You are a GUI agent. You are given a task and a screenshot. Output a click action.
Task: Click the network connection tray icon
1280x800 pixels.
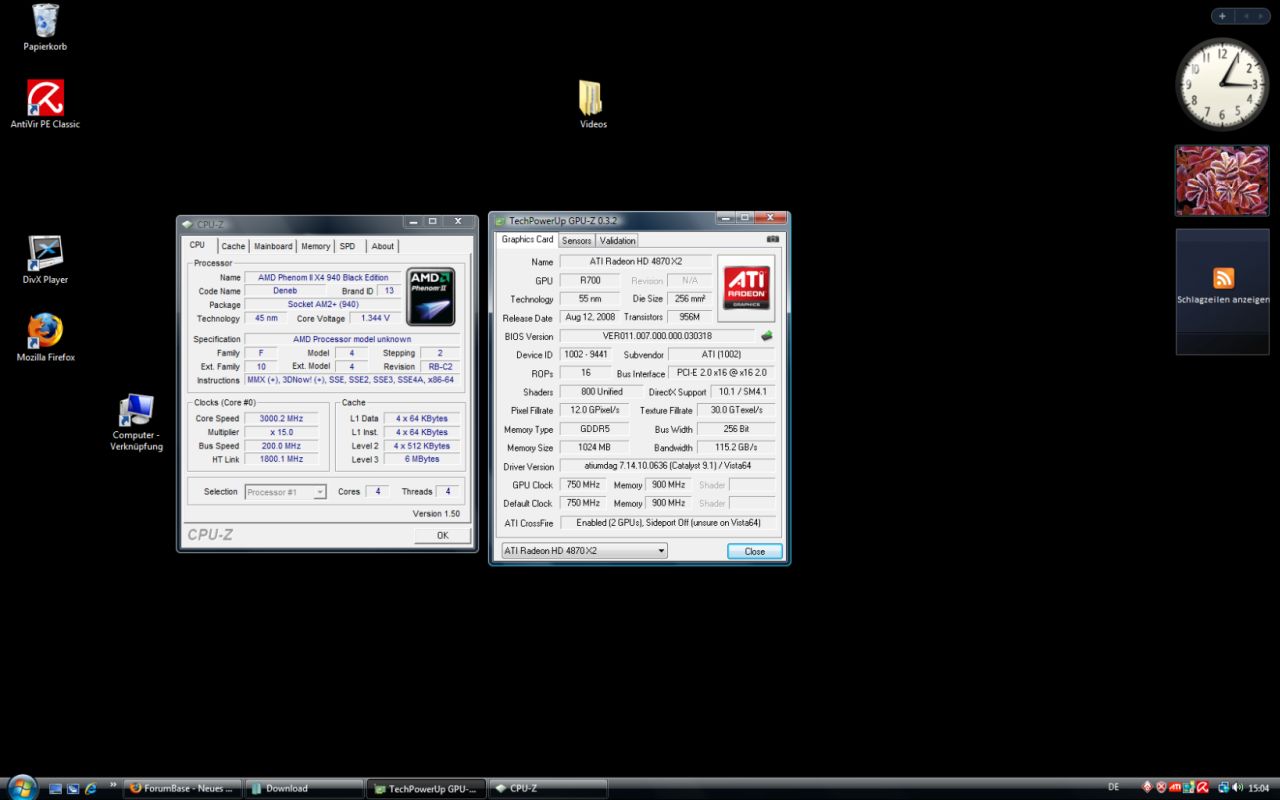(x=1224, y=788)
